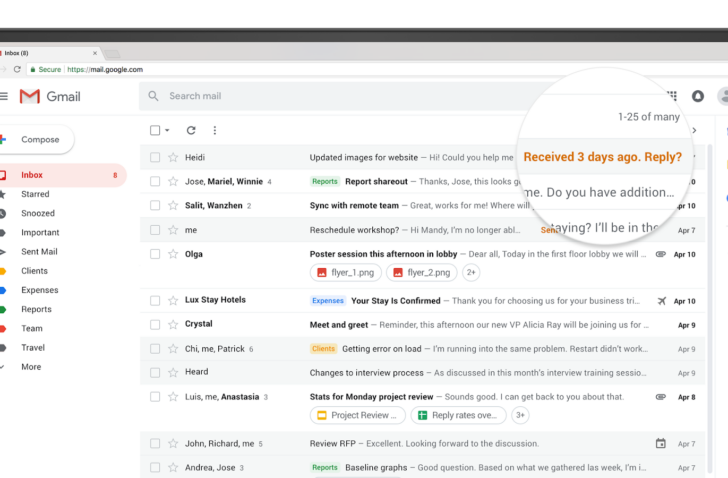
Task: Select the checkbox for Crystal's email
Action: (x=155, y=325)
